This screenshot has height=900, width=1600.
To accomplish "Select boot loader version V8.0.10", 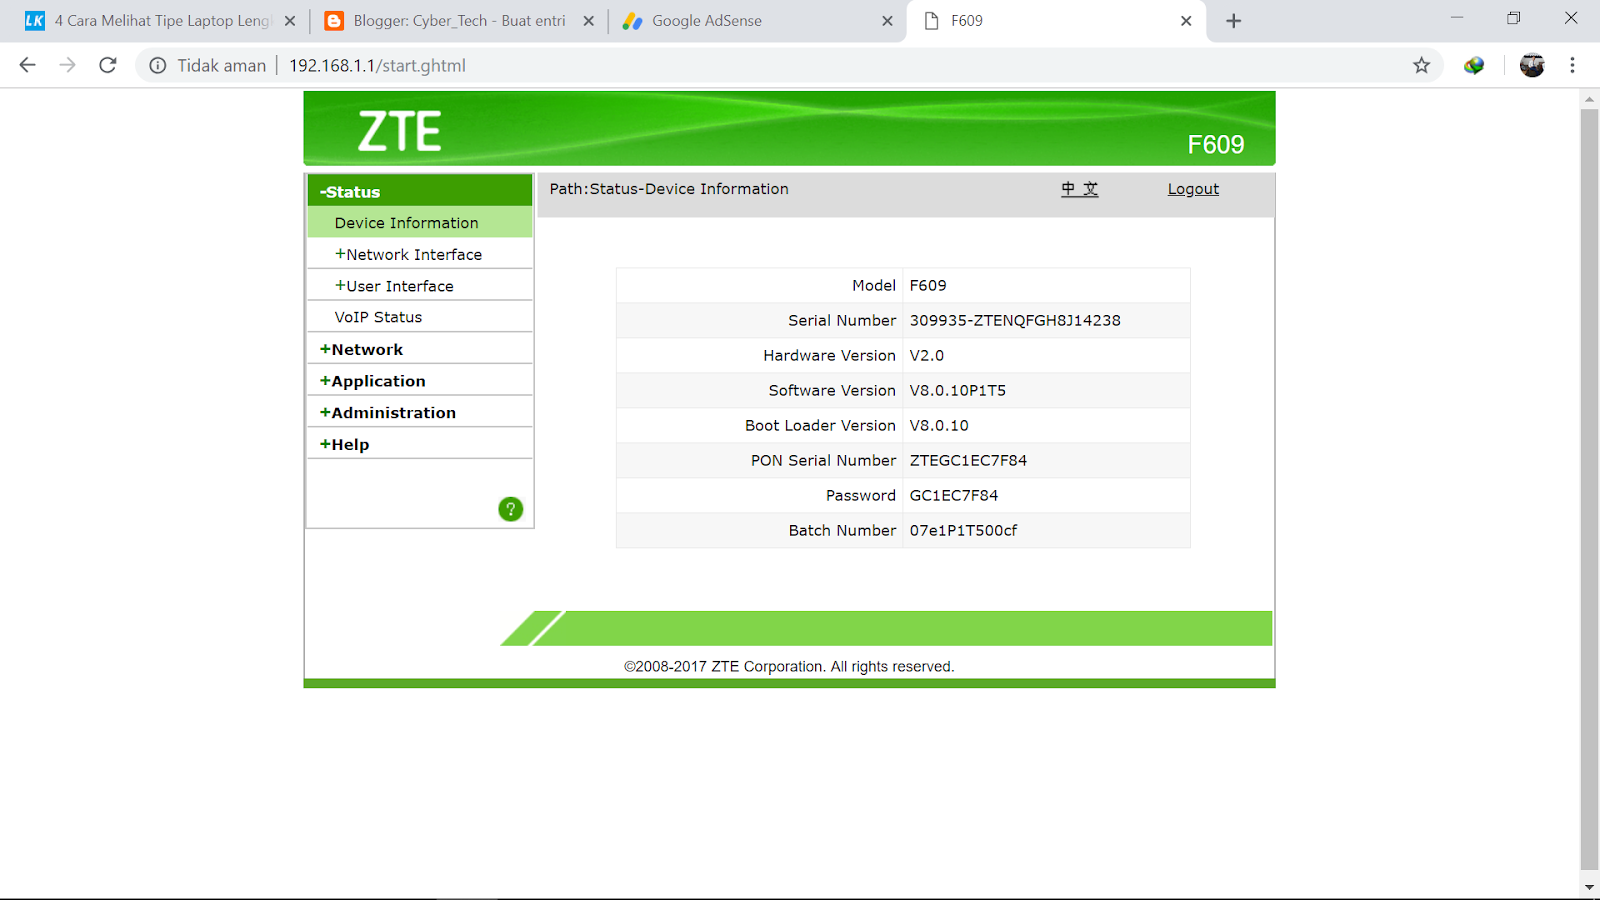I will pos(939,425).
